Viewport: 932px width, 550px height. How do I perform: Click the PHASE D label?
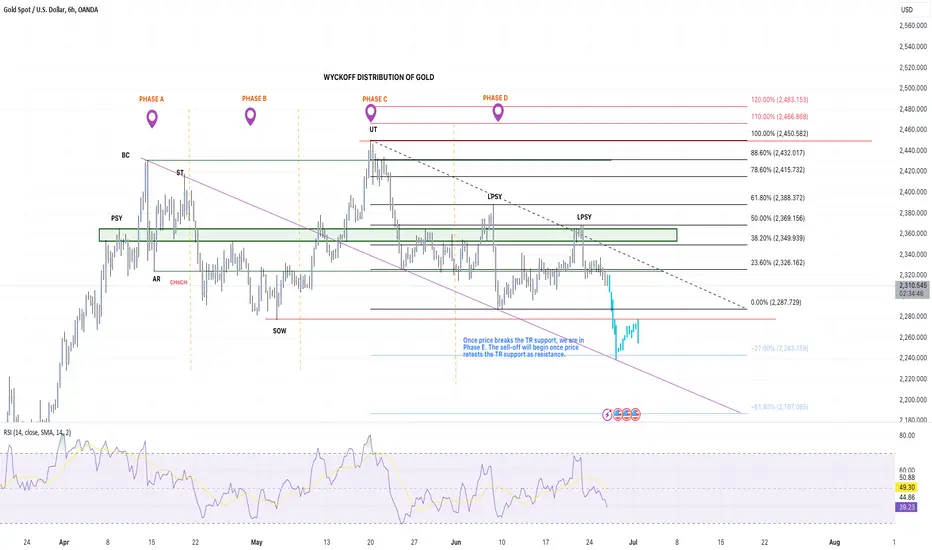pyautogui.click(x=495, y=98)
